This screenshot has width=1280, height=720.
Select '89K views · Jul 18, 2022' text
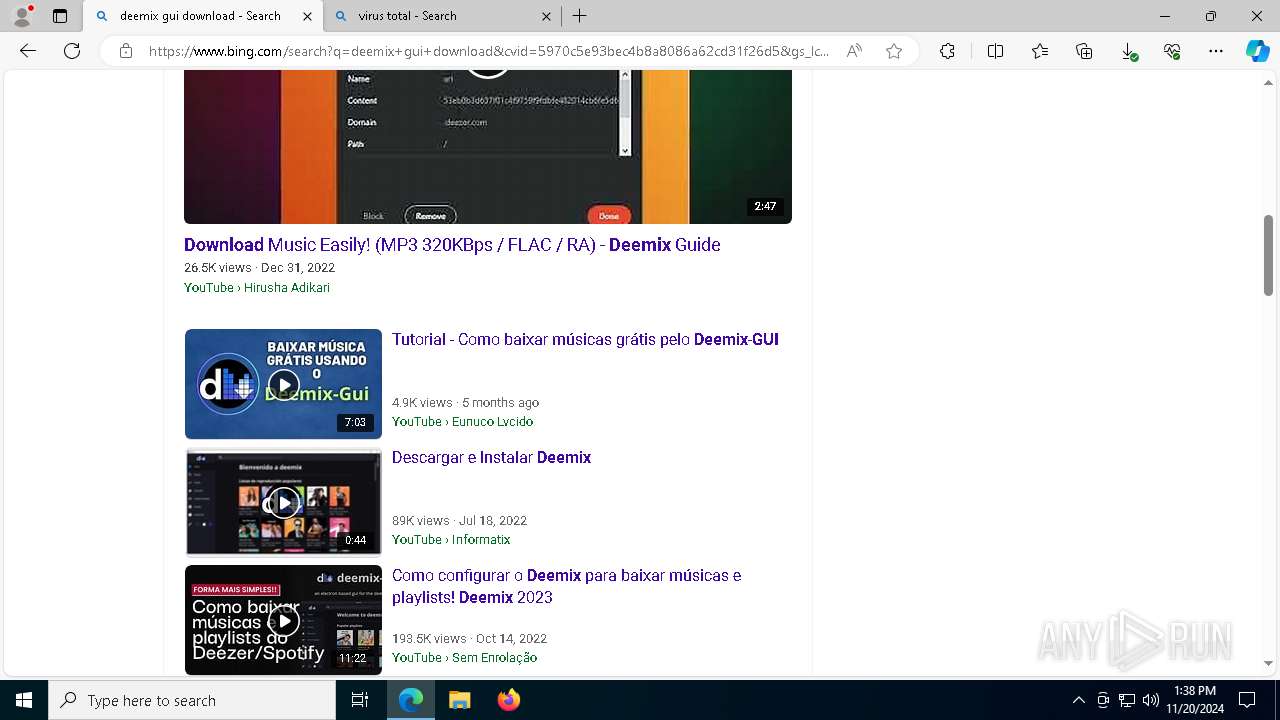(x=459, y=521)
